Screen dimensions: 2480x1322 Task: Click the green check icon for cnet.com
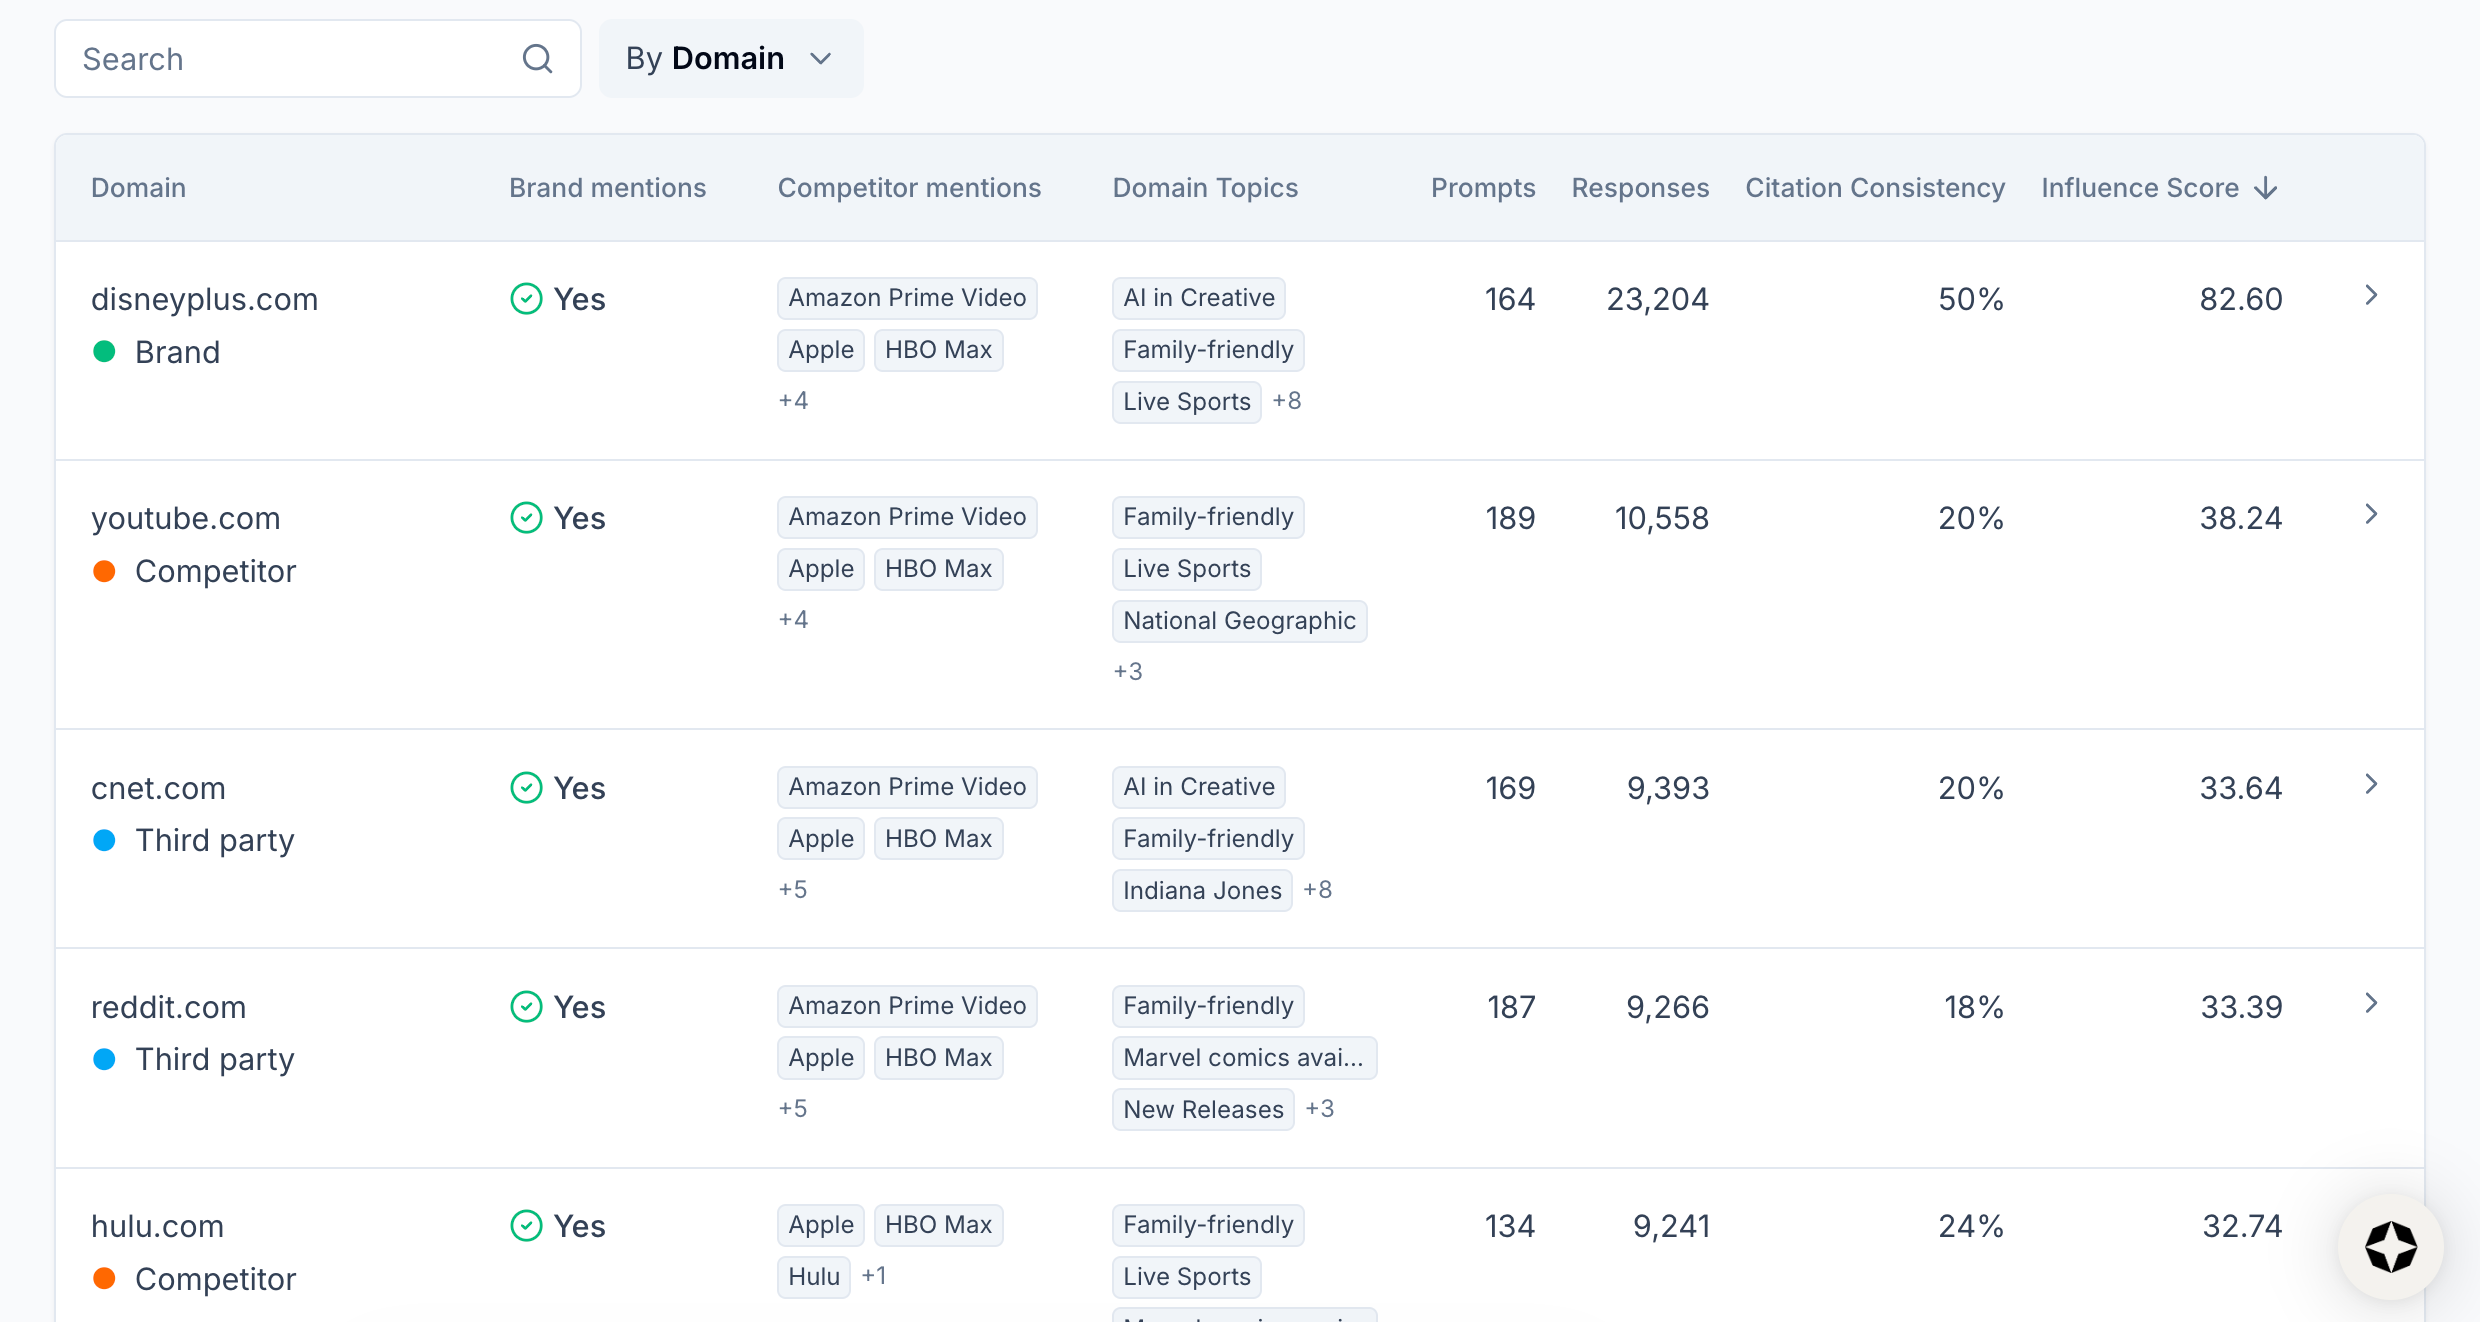click(x=526, y=787)
